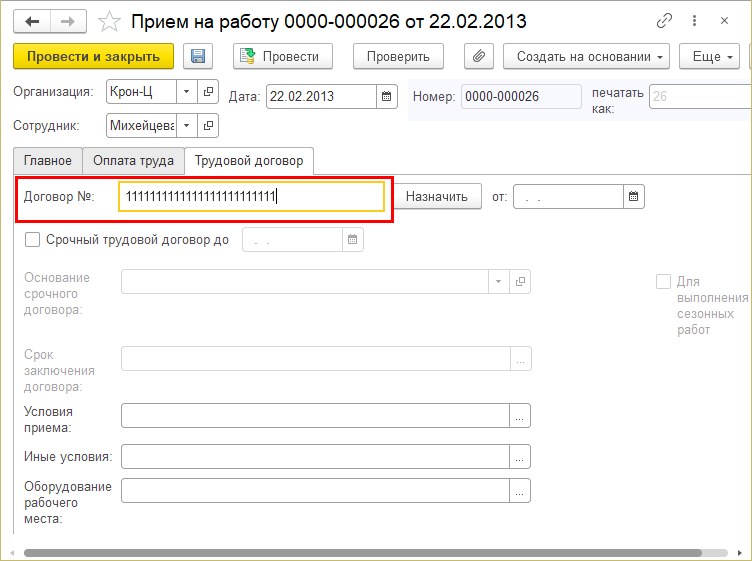Screen dimensions: 752x561
Task: Expand Основание срочного договора dropdown
Action: pos(499,281)
